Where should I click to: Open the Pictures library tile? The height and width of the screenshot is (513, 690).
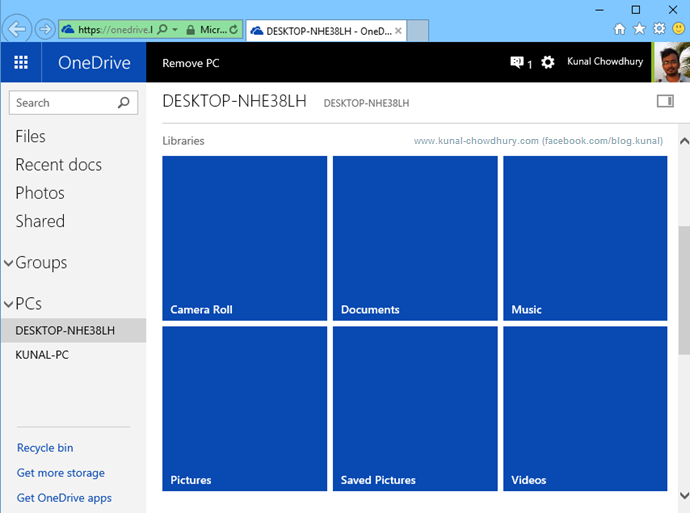point(245,409)
